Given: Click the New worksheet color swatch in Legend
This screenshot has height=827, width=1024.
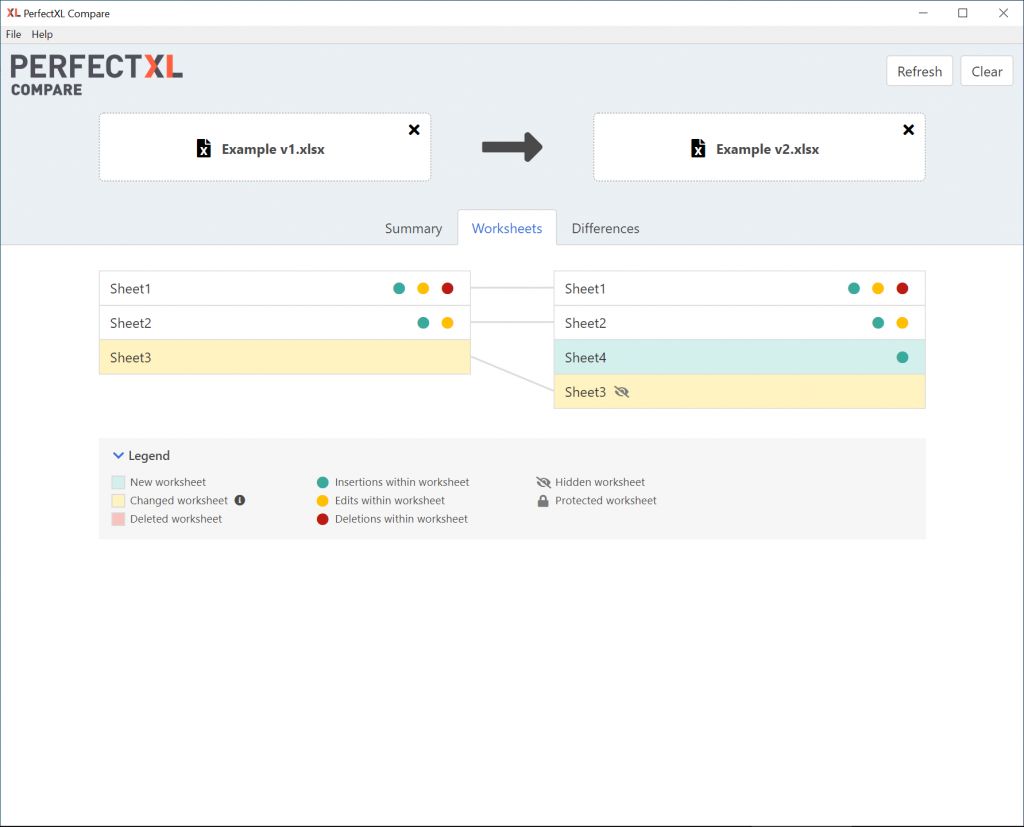Looking at the screenshot, I should [116, 482].
